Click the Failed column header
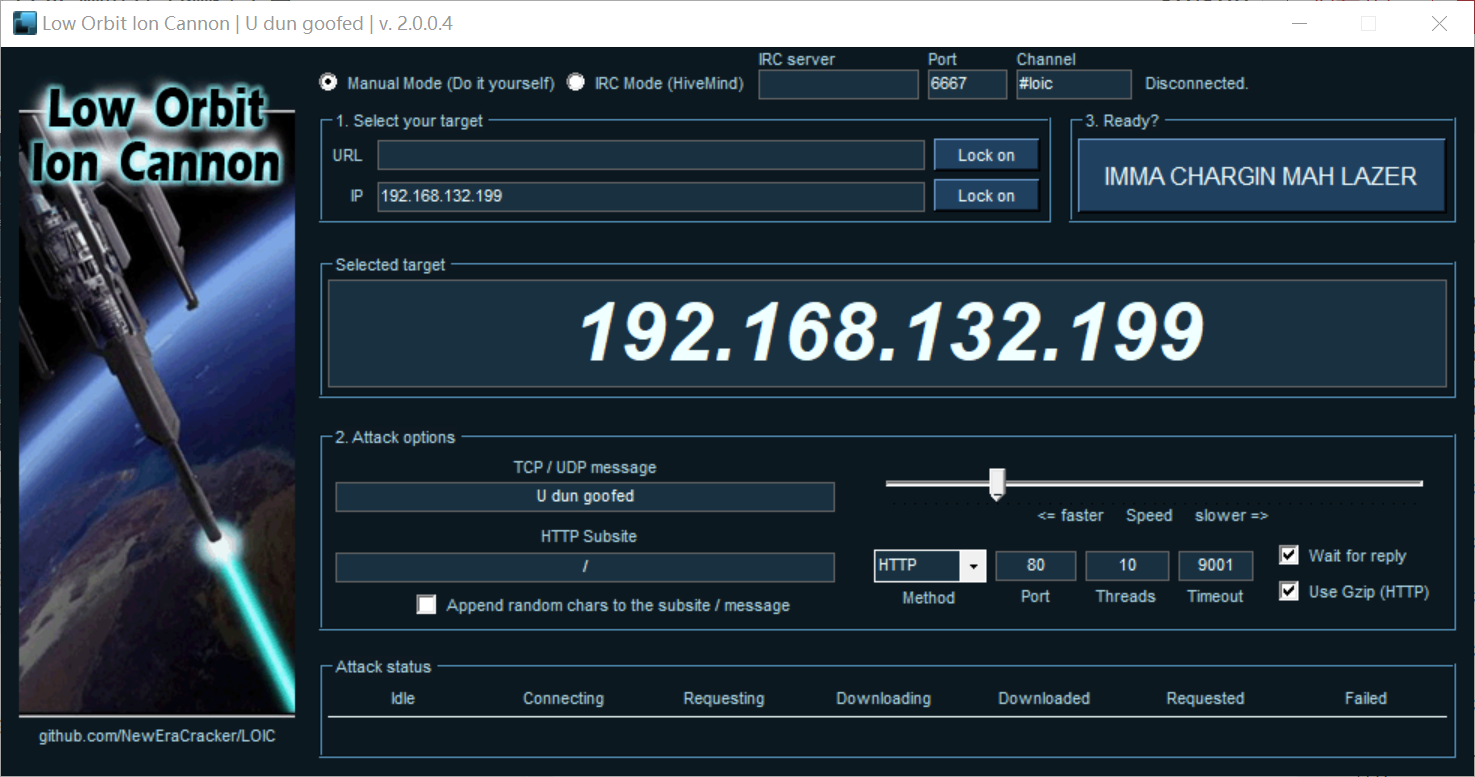The height and width of the screenshot is (777, 1475). point(1366,698)
